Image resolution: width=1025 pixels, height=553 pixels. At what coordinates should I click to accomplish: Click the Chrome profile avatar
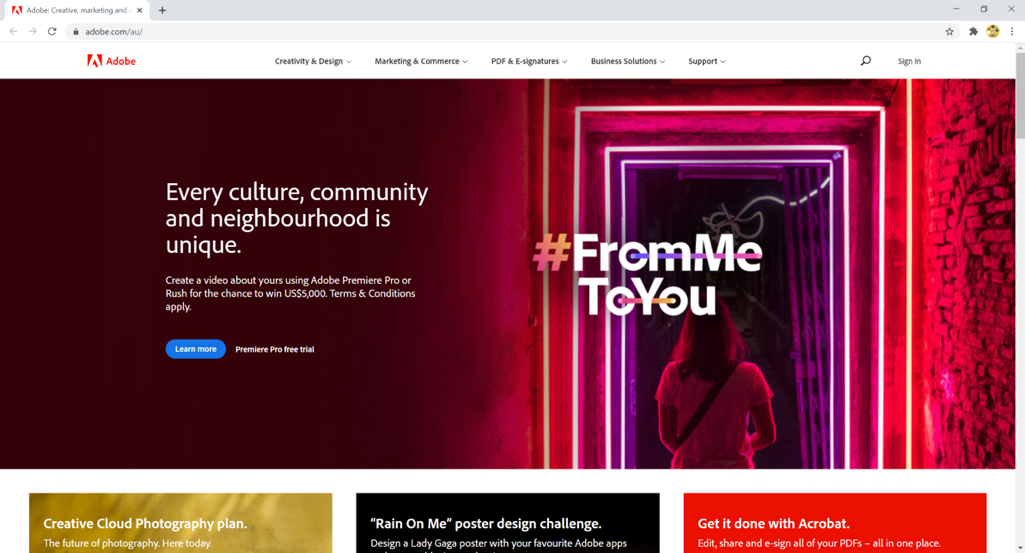tap(992, 31)
